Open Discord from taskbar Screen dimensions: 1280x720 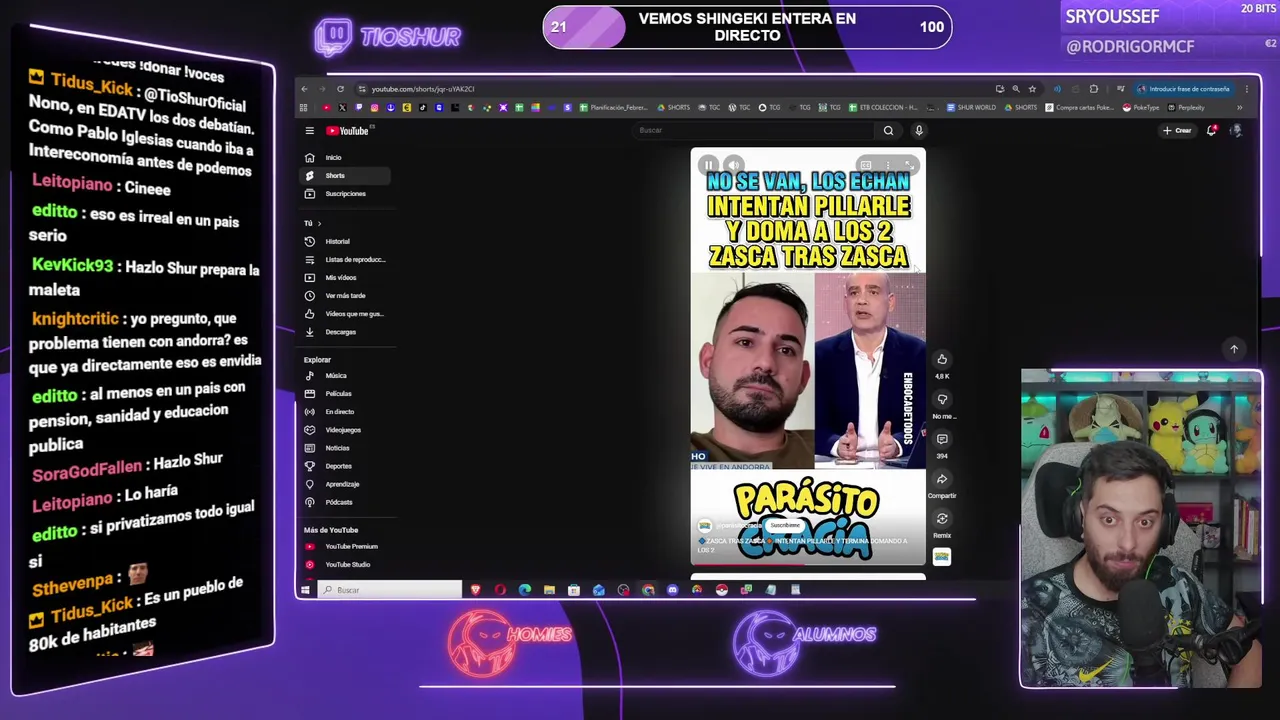673,590
